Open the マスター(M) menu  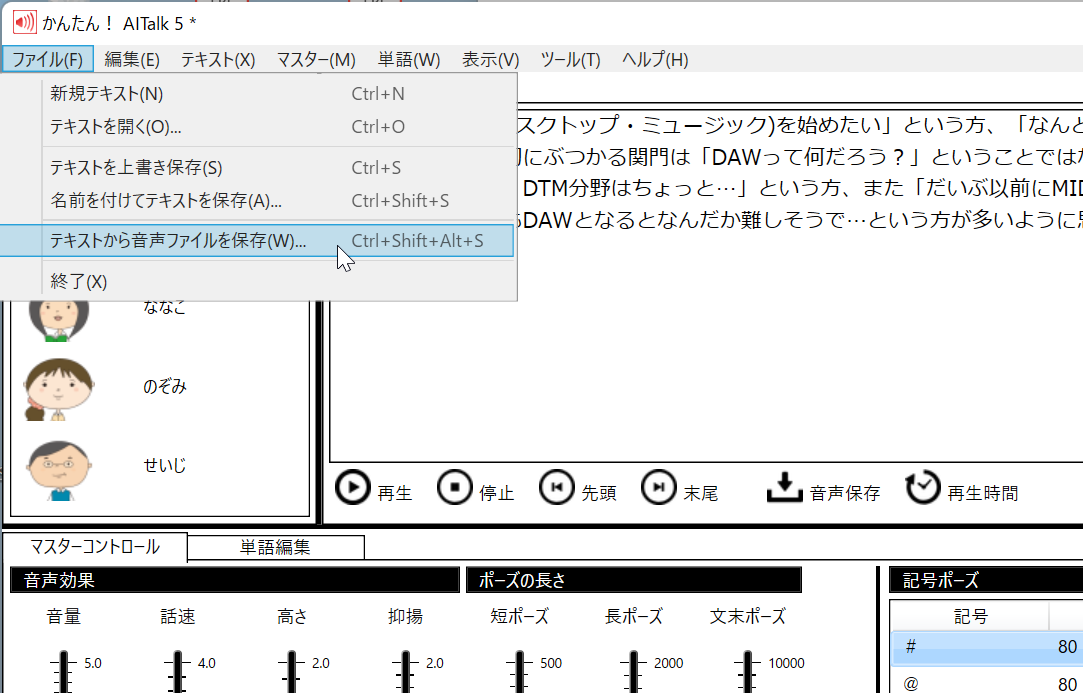(x=316, y=59)
